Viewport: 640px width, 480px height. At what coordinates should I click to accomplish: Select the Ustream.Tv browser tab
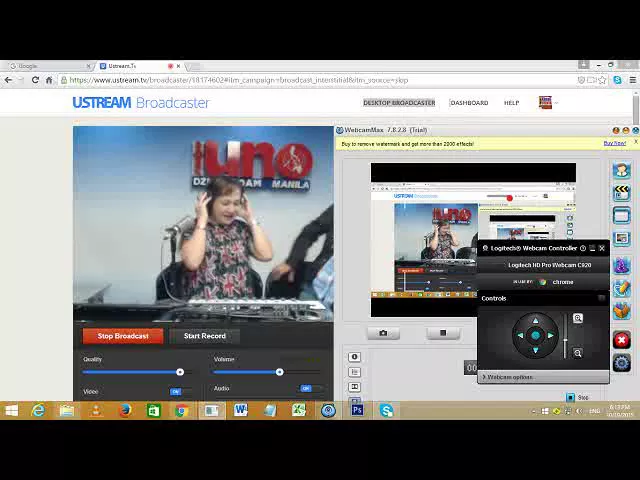coord(139,66)
